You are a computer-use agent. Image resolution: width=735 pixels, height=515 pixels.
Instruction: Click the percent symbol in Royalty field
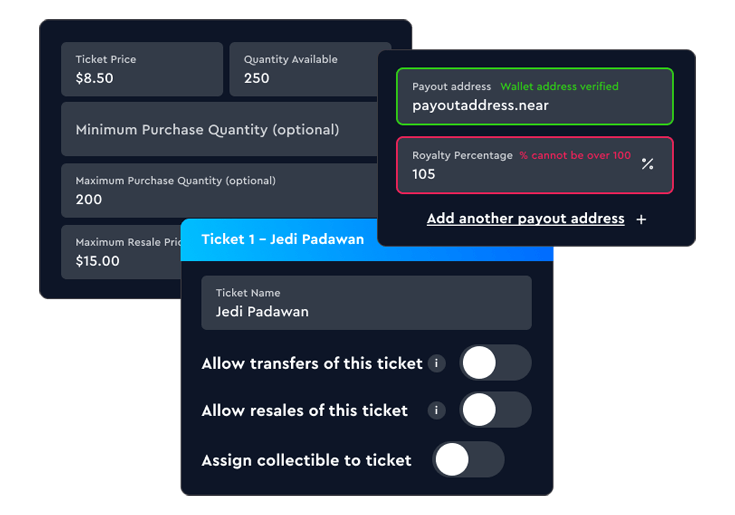tap(647, 164)
